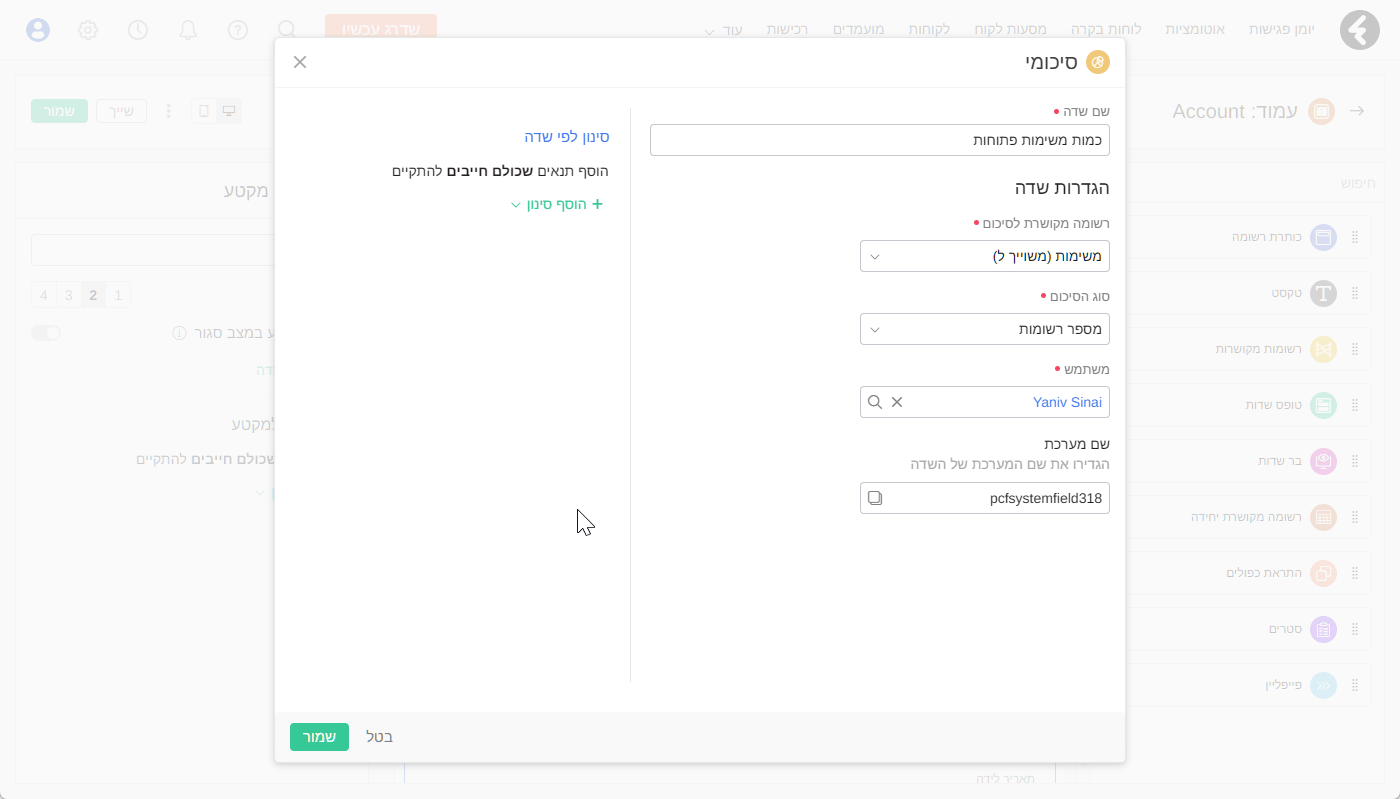This screenshot has height=799, width=1400.
Task: Click the שם שדה text field
Action: click(x=880, y=140)
